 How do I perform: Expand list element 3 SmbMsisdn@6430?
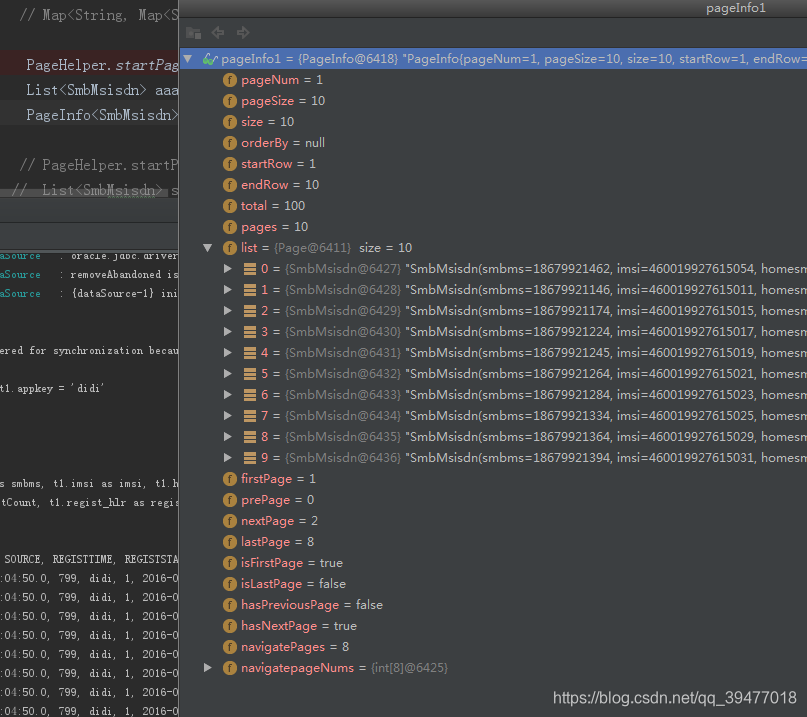coord(227,331)
